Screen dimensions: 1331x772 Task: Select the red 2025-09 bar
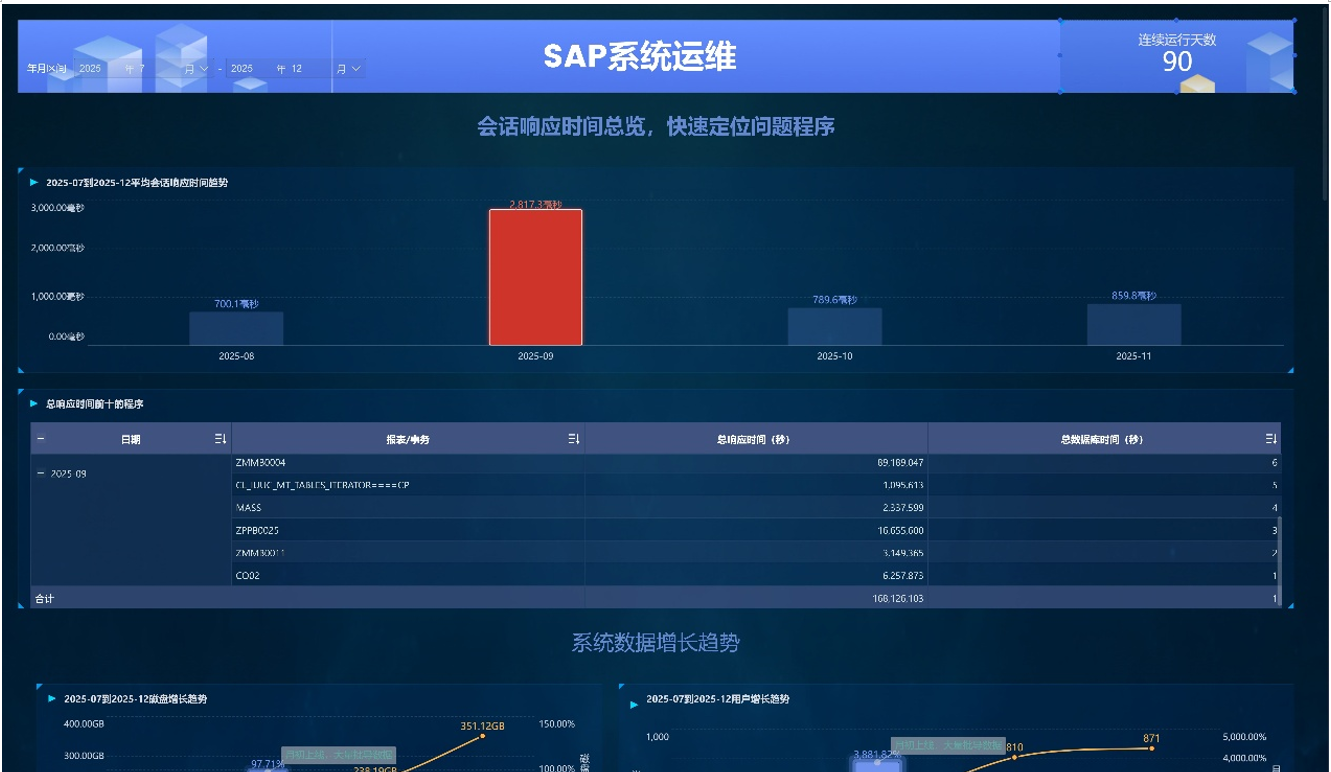pos(535,277)
